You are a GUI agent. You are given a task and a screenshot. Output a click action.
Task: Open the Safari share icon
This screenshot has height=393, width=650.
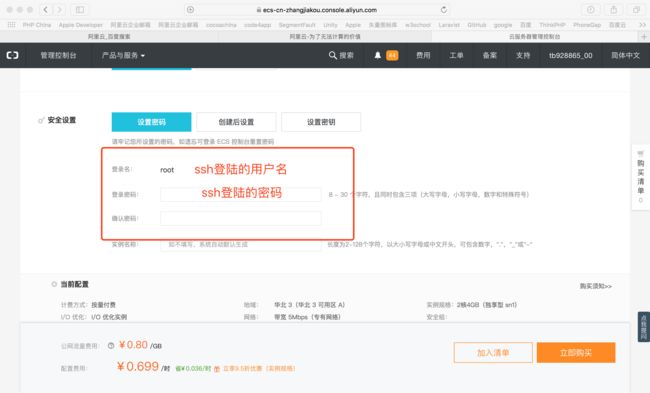[x=614, y=10]
